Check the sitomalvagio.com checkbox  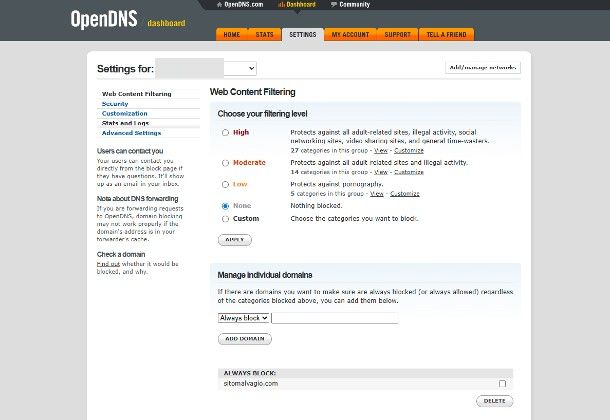503,383
